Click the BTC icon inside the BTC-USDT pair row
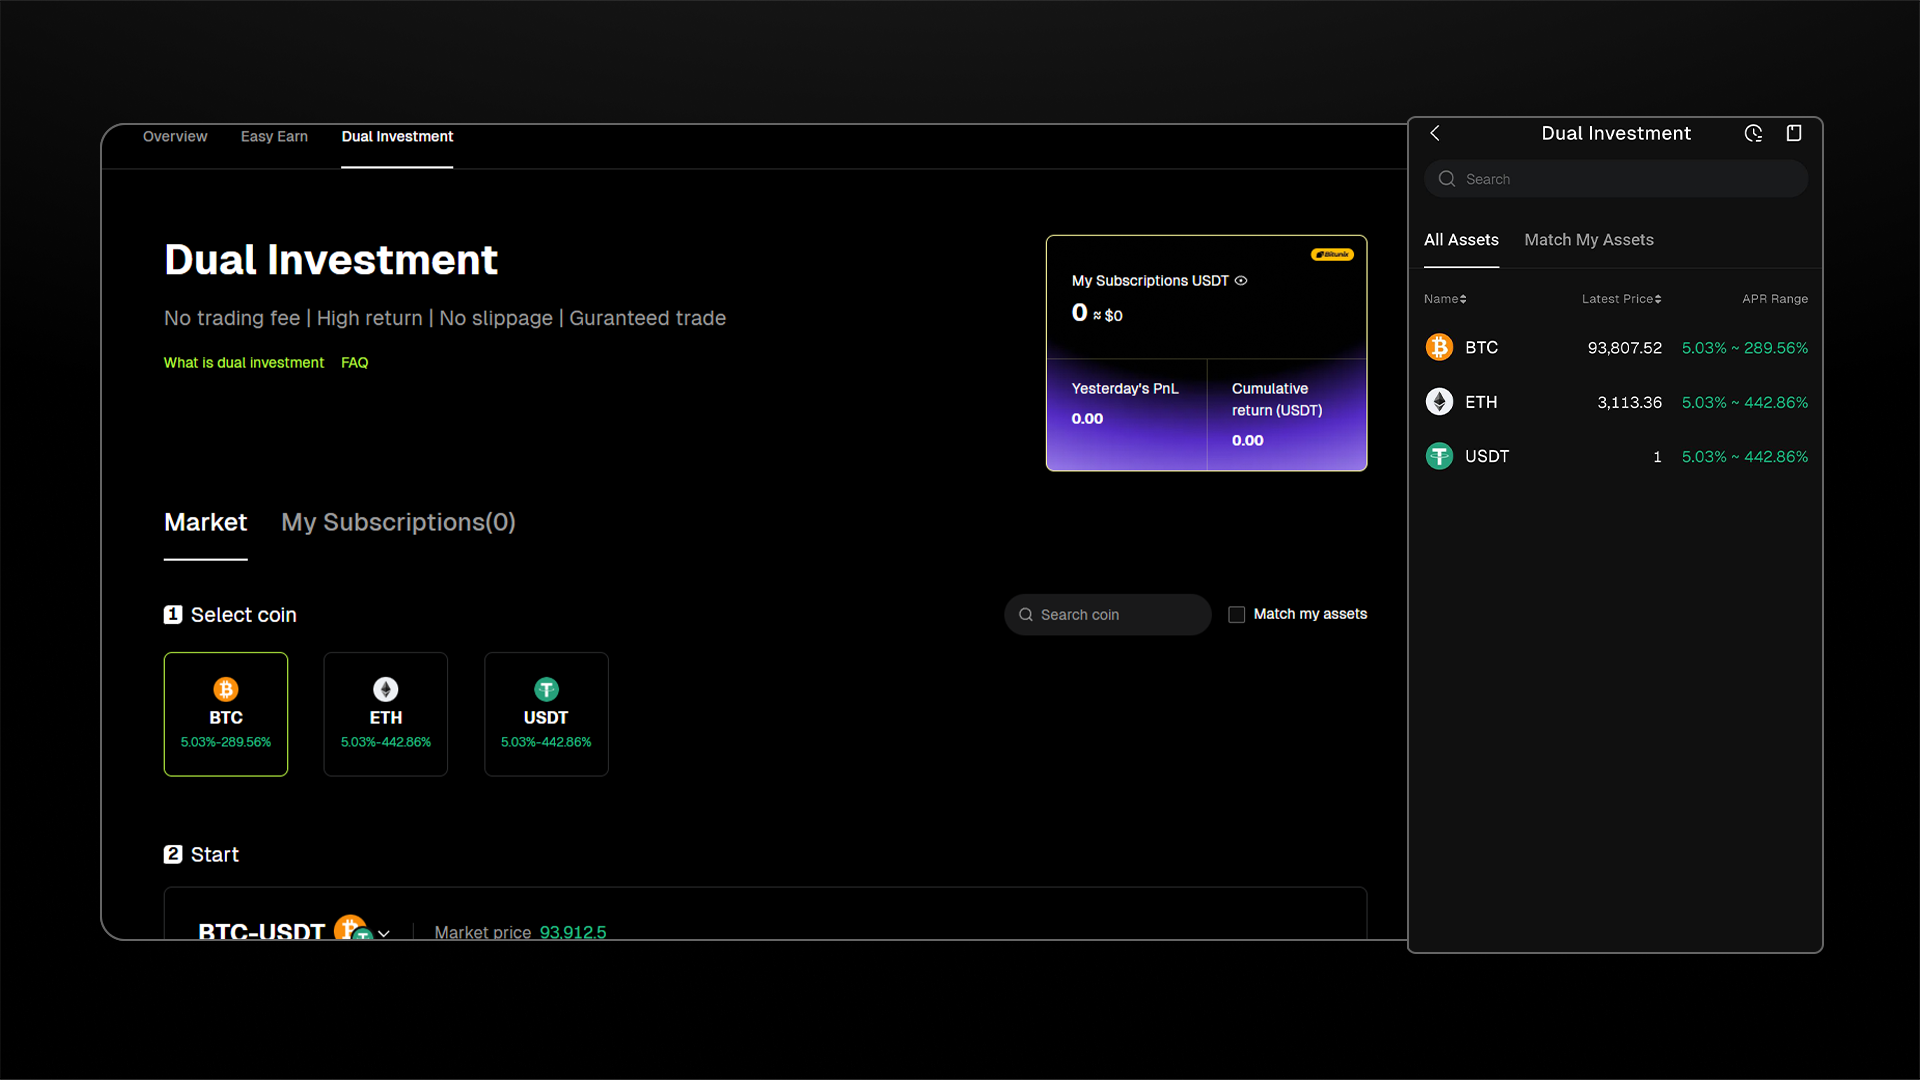The height and width of the screenshot is (1080, 1920). [x=349, y=930]
